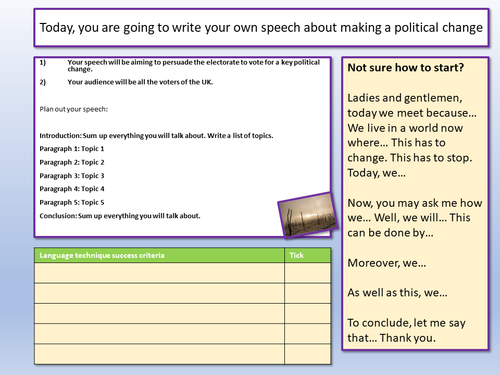Click the slide title about writing a speech
The width and height of the screenshot is (500, 375).
click(261, 28)
